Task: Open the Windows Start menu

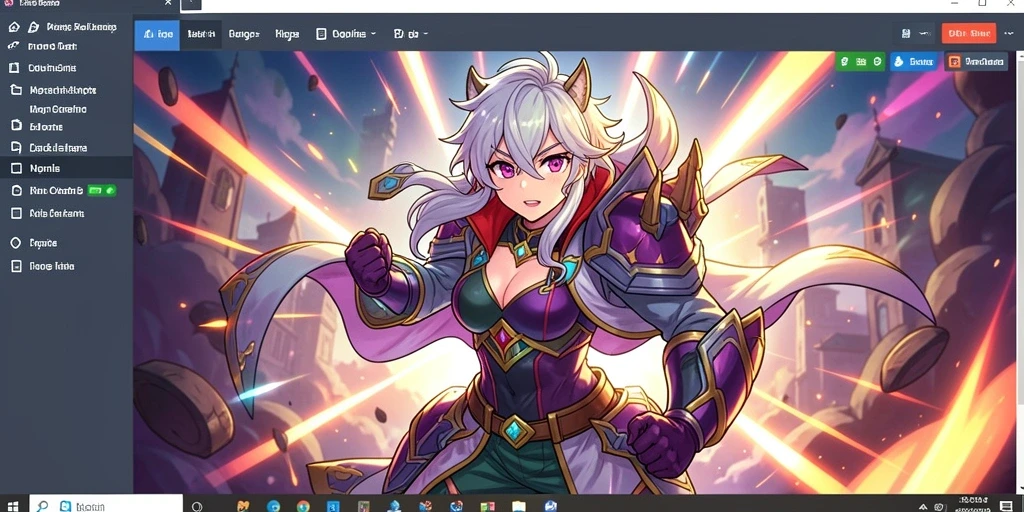Action: tap(13, 505)
